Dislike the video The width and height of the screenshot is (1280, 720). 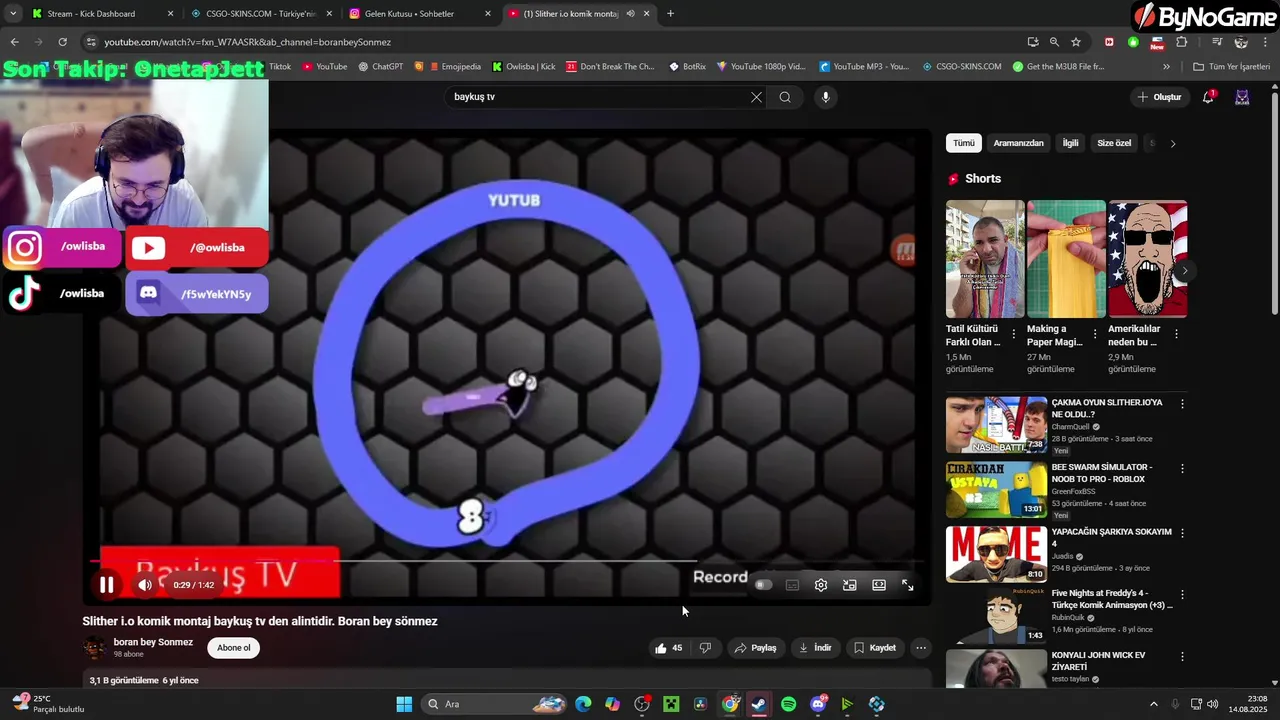705,648
